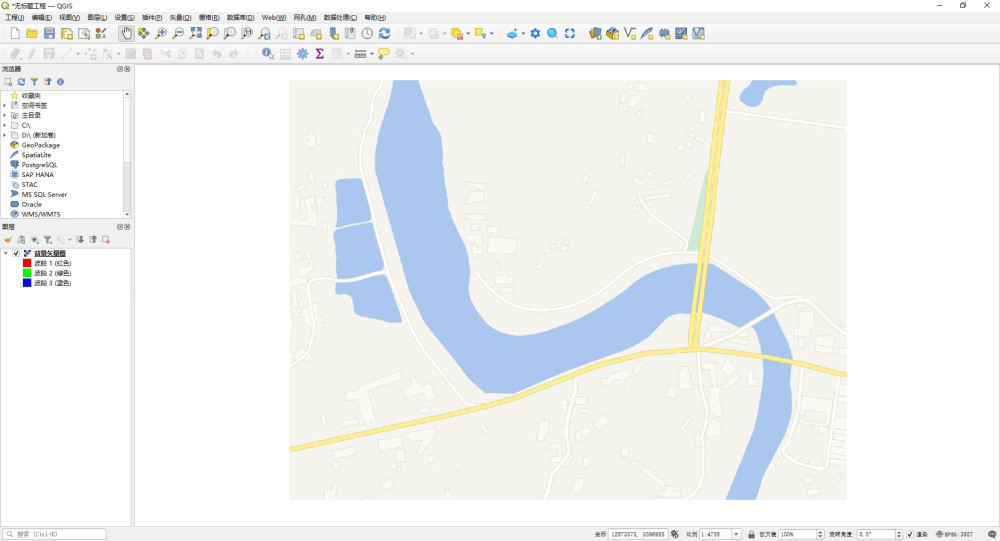Select the Map Tips speech bubble icon
This screenshot has width=1000, height=541.
383,54
